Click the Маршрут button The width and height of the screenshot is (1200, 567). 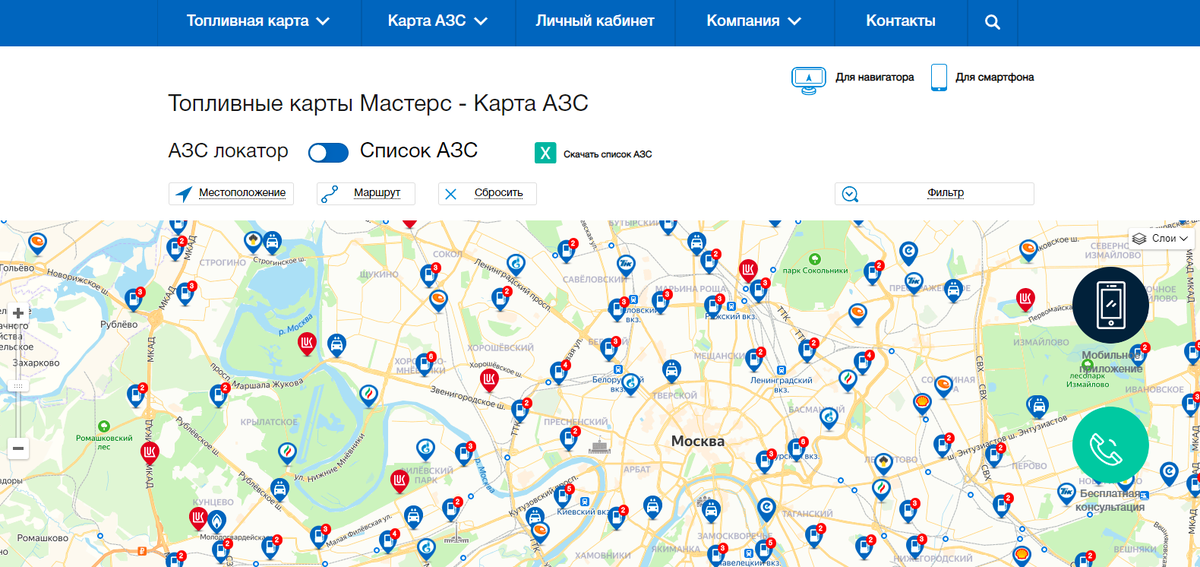coord(367,194)
